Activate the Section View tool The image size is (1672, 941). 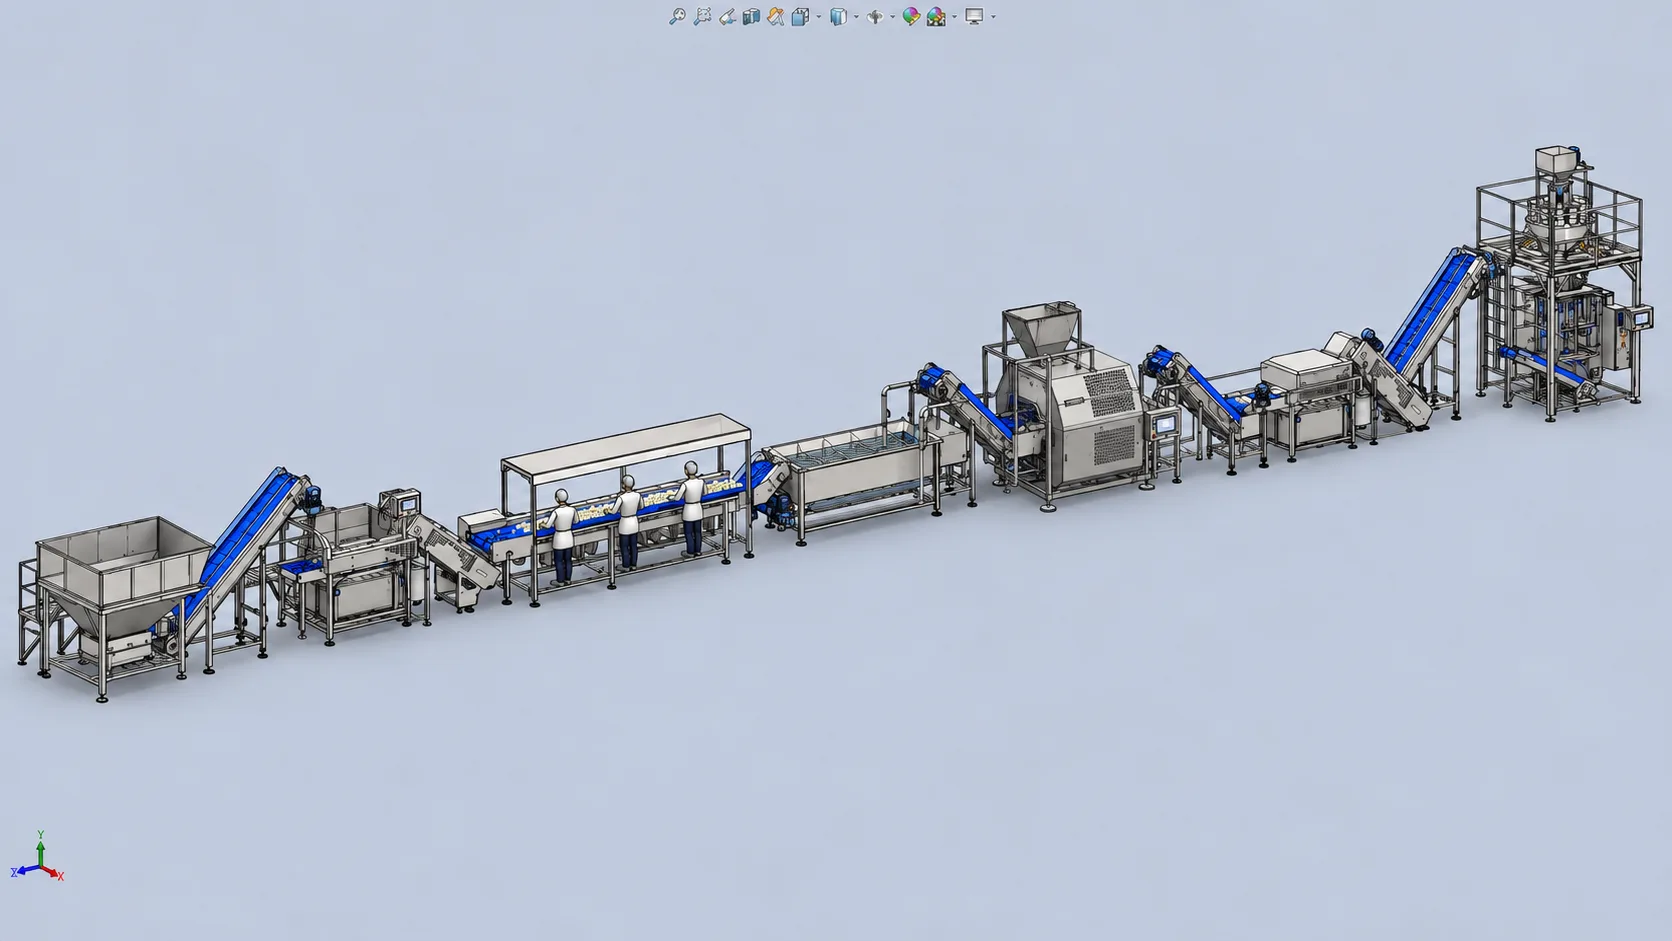click(751, 16)
